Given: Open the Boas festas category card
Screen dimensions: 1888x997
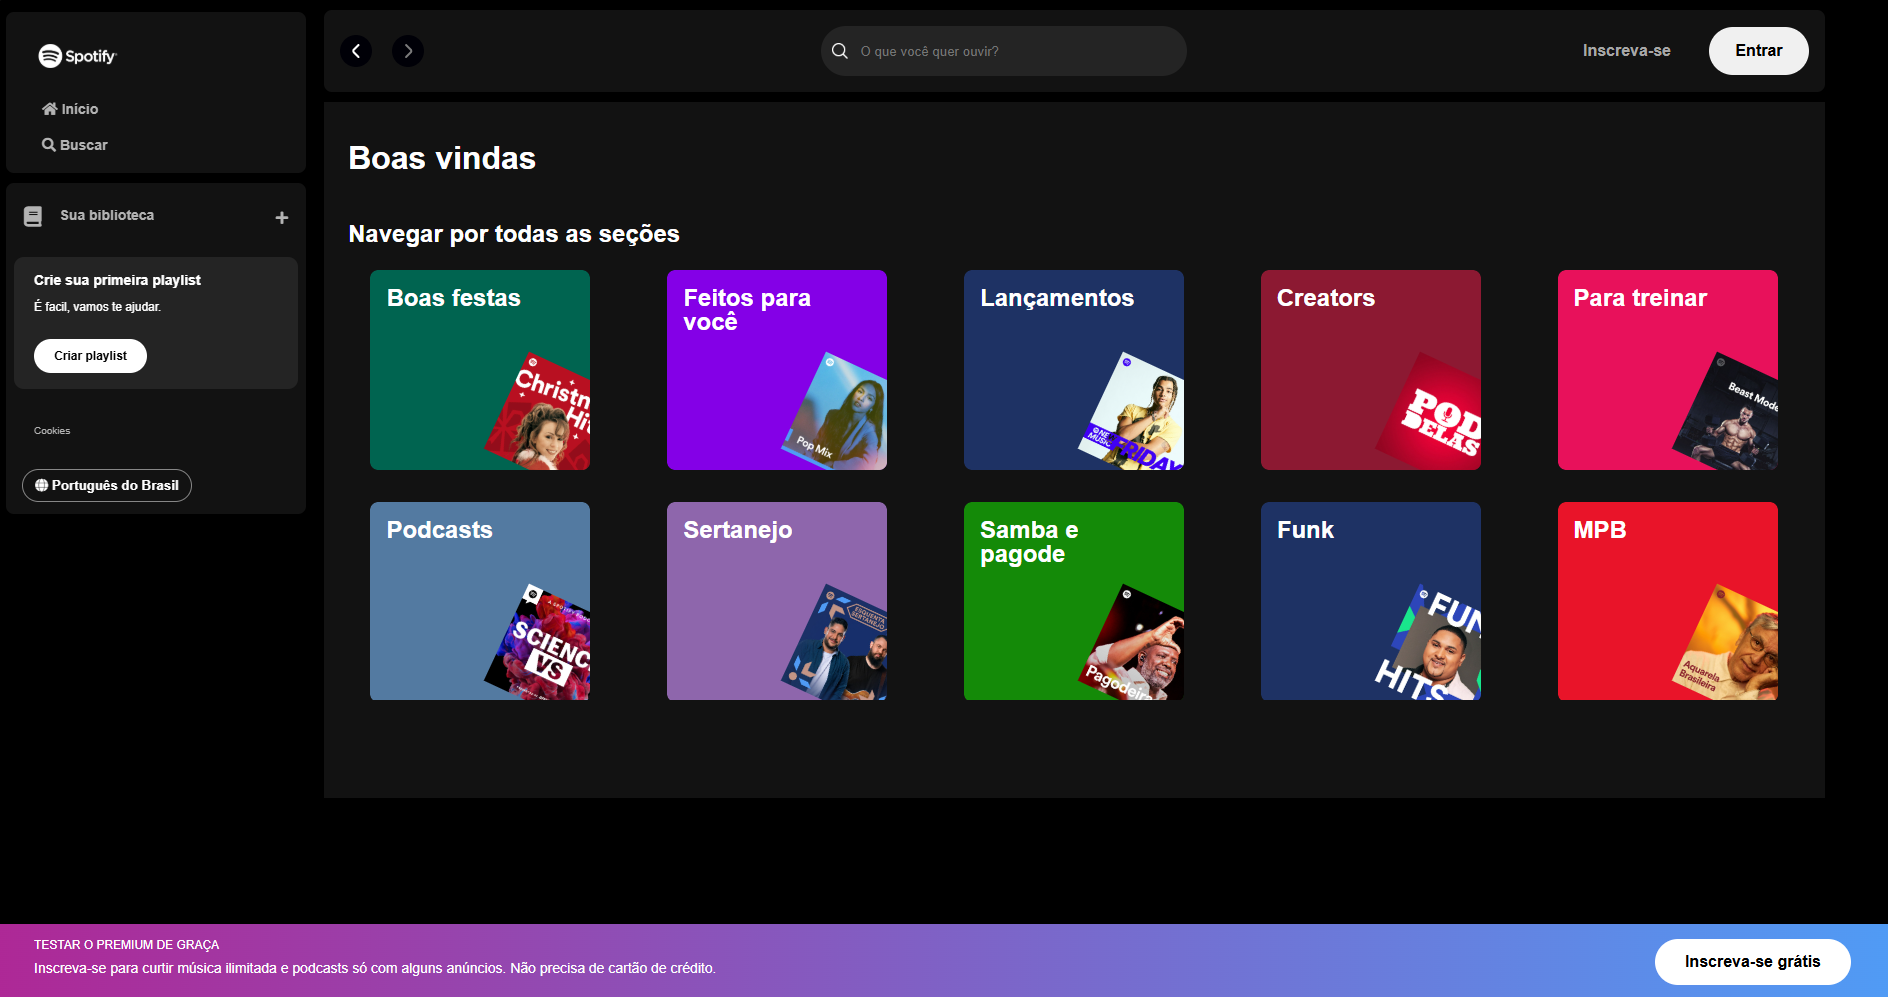Looking at the screenshot, I should tap(480, 370).
